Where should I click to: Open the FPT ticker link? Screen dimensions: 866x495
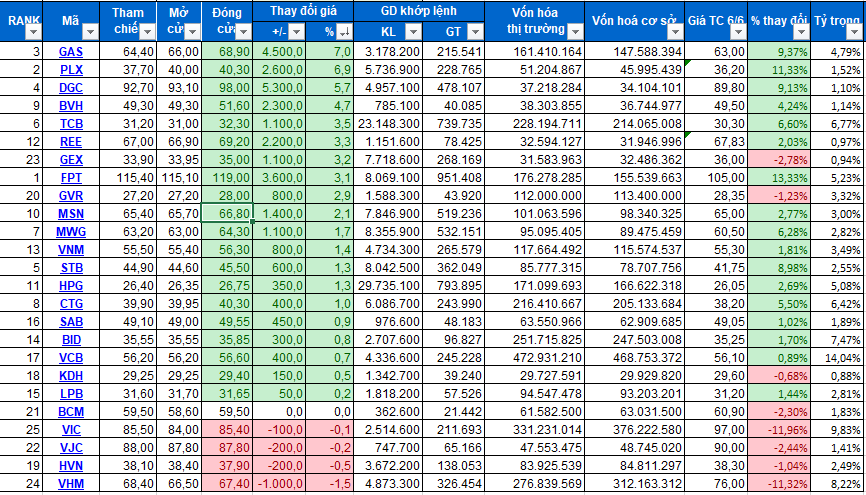tap(71, 177)
